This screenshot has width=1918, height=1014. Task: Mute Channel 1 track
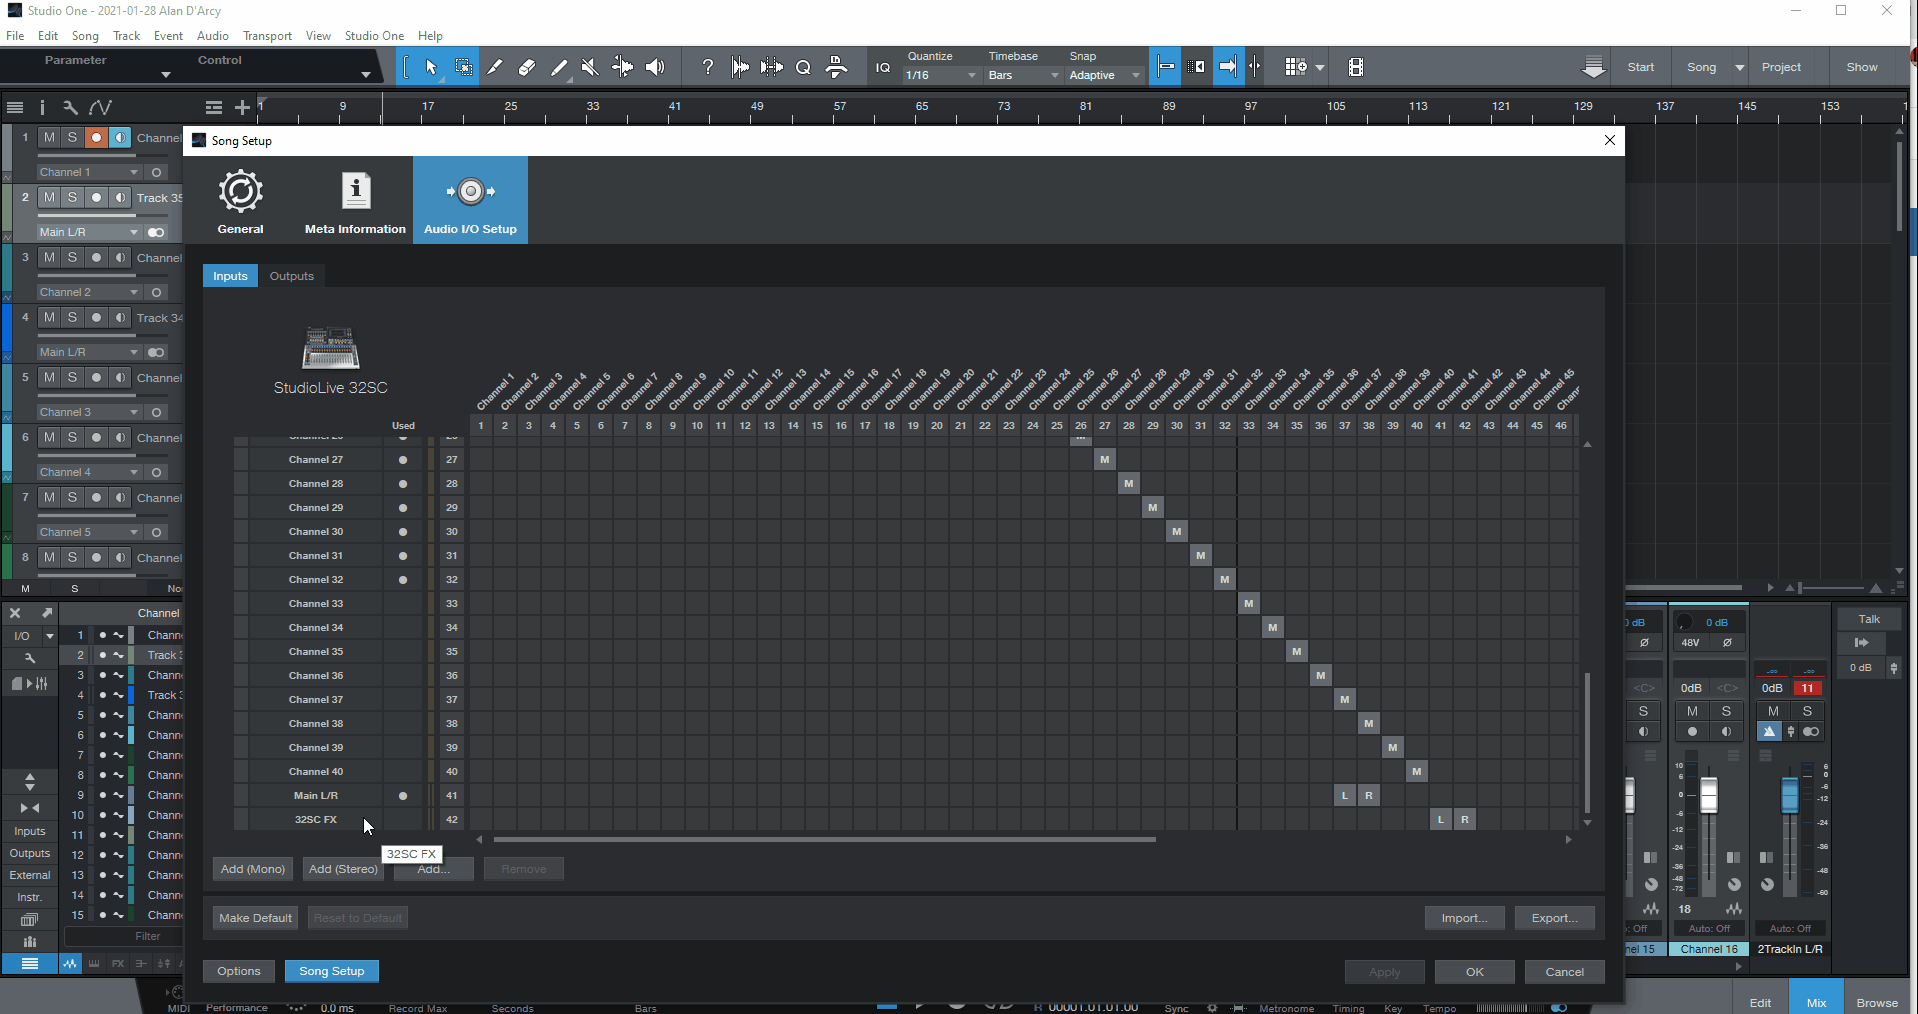tap(48, 138)
